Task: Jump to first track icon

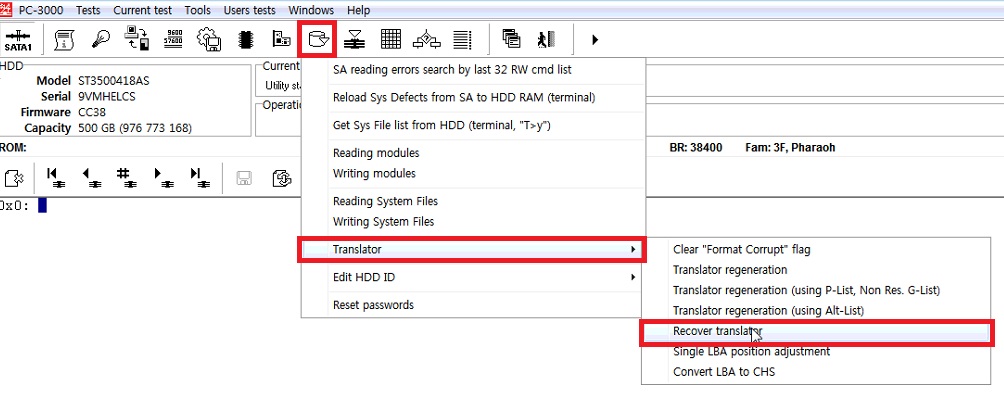Action: (56, 177)
